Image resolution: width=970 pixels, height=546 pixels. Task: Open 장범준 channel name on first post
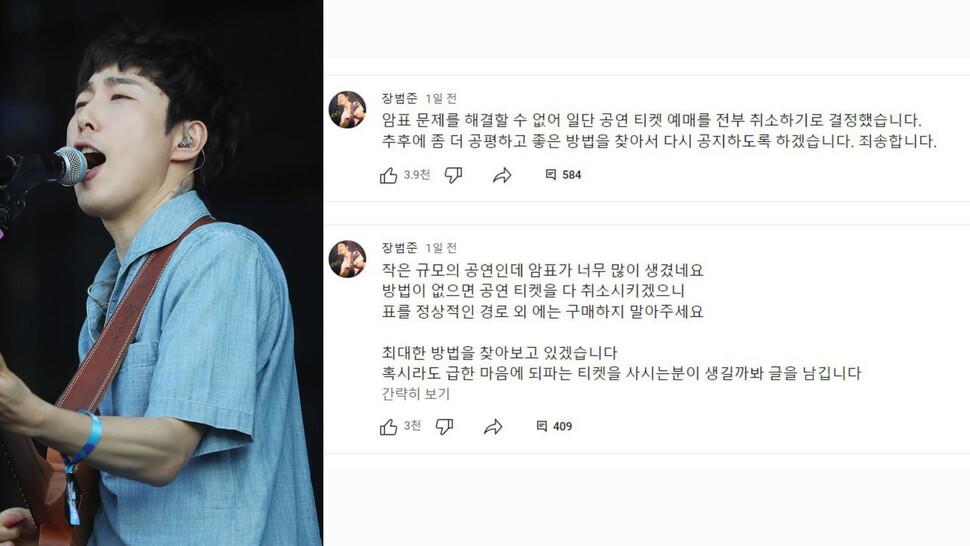pos(399,98)
